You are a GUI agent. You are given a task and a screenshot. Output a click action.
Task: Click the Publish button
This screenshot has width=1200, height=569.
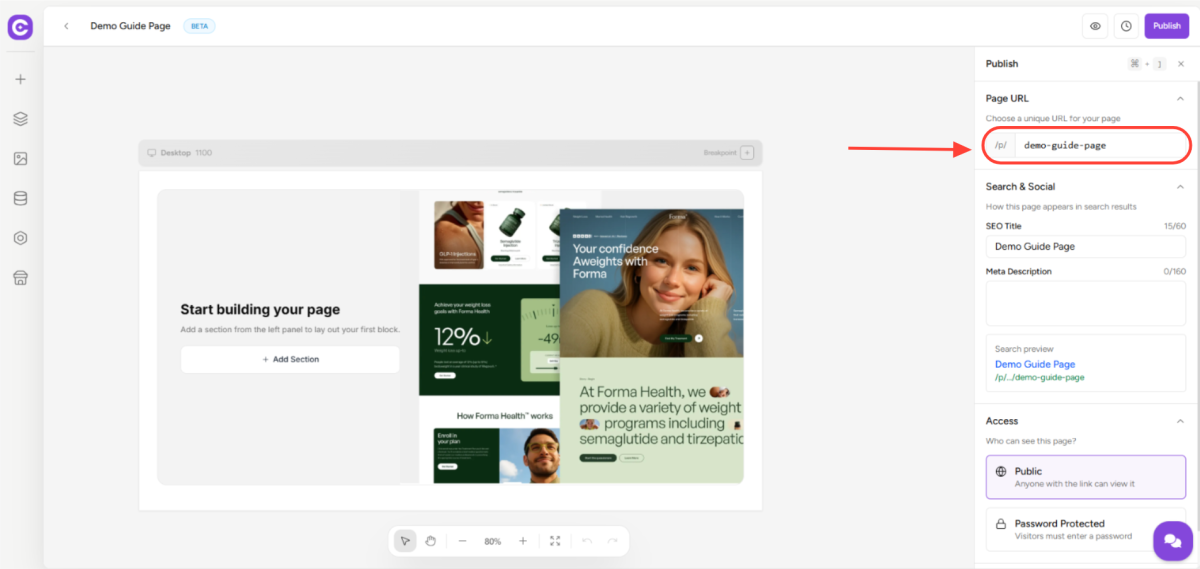click(1166, 26)
